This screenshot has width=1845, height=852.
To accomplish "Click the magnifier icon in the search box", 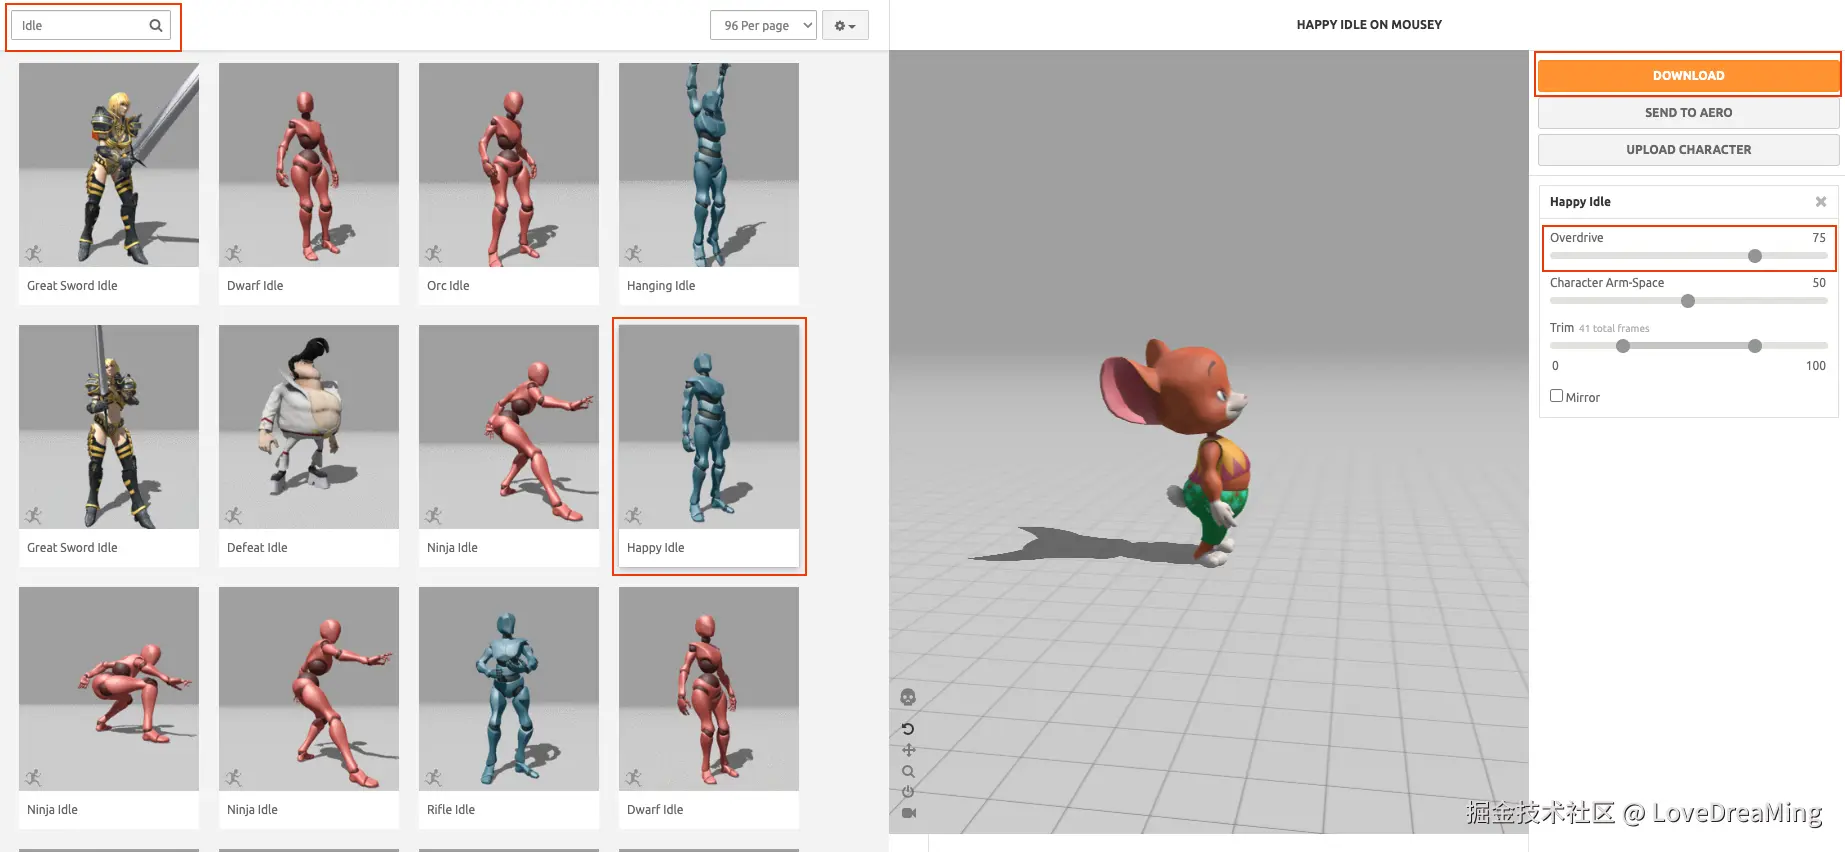I will click(156, 26).
